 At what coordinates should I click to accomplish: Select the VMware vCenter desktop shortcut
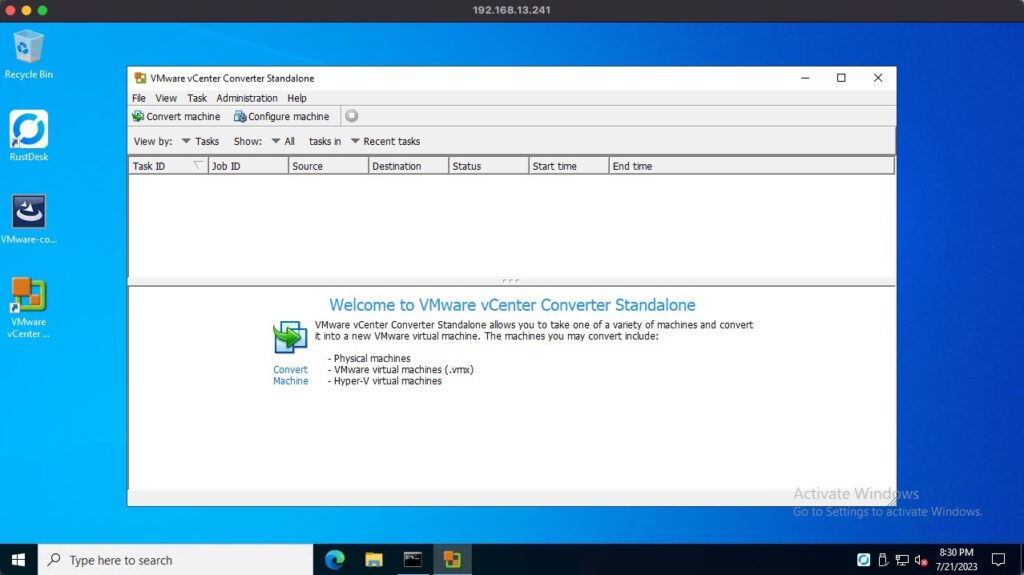coord(29,308)
